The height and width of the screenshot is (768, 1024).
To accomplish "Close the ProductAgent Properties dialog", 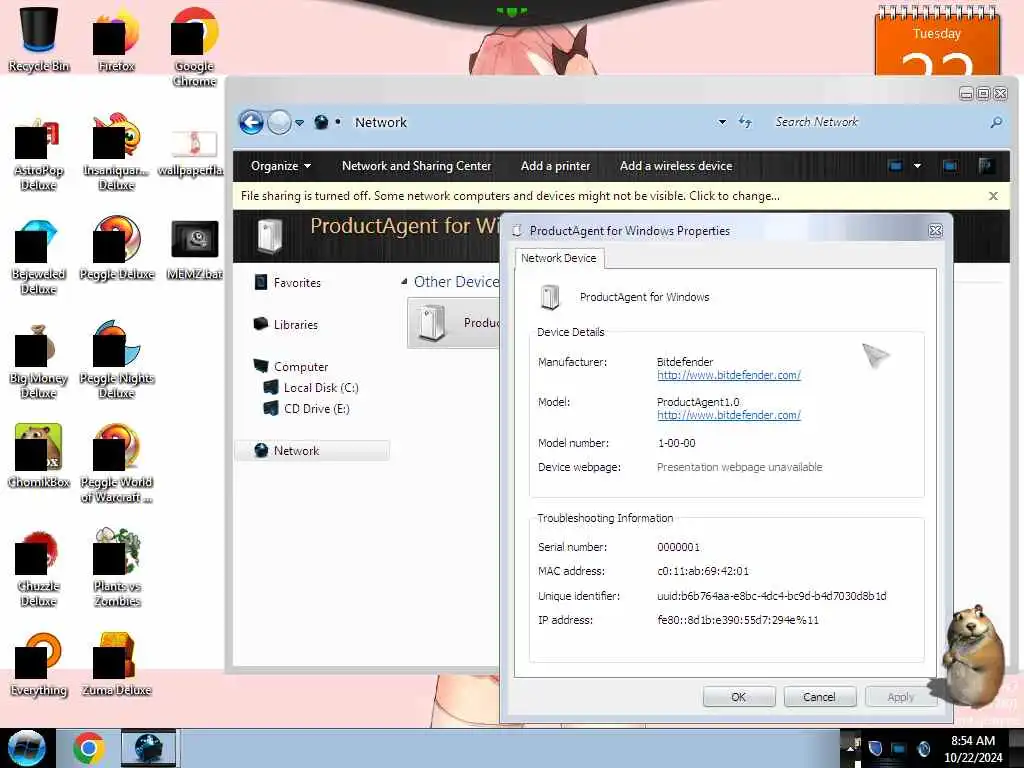I will point(935,231).
